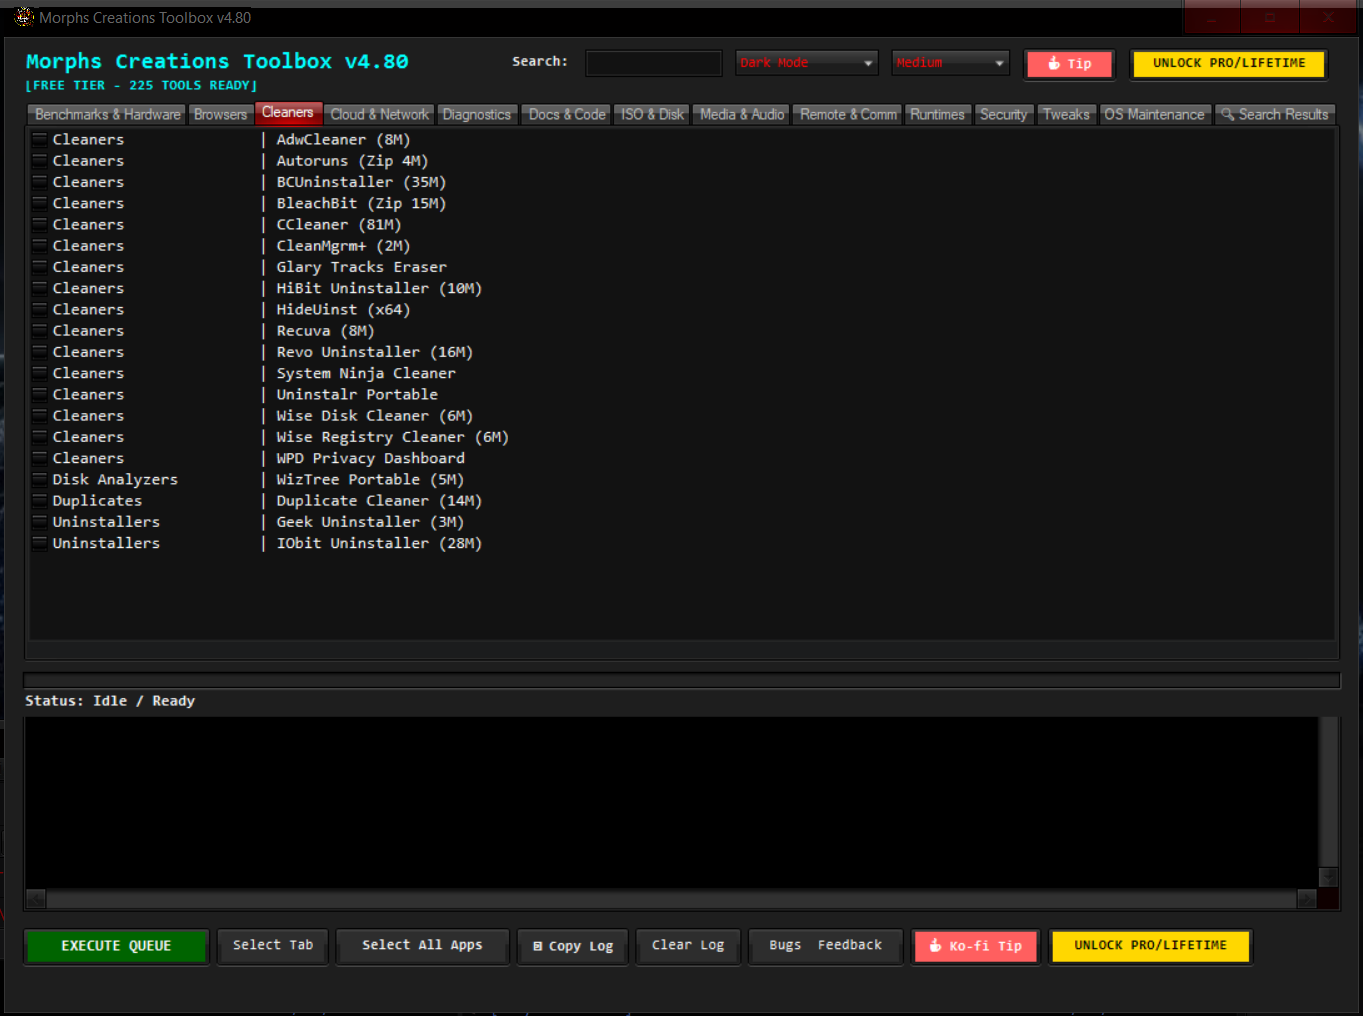The height and width of the screenshot is (1016, 1363).
Task: Open the Docs & Code tab
Action: pos(567,115)
